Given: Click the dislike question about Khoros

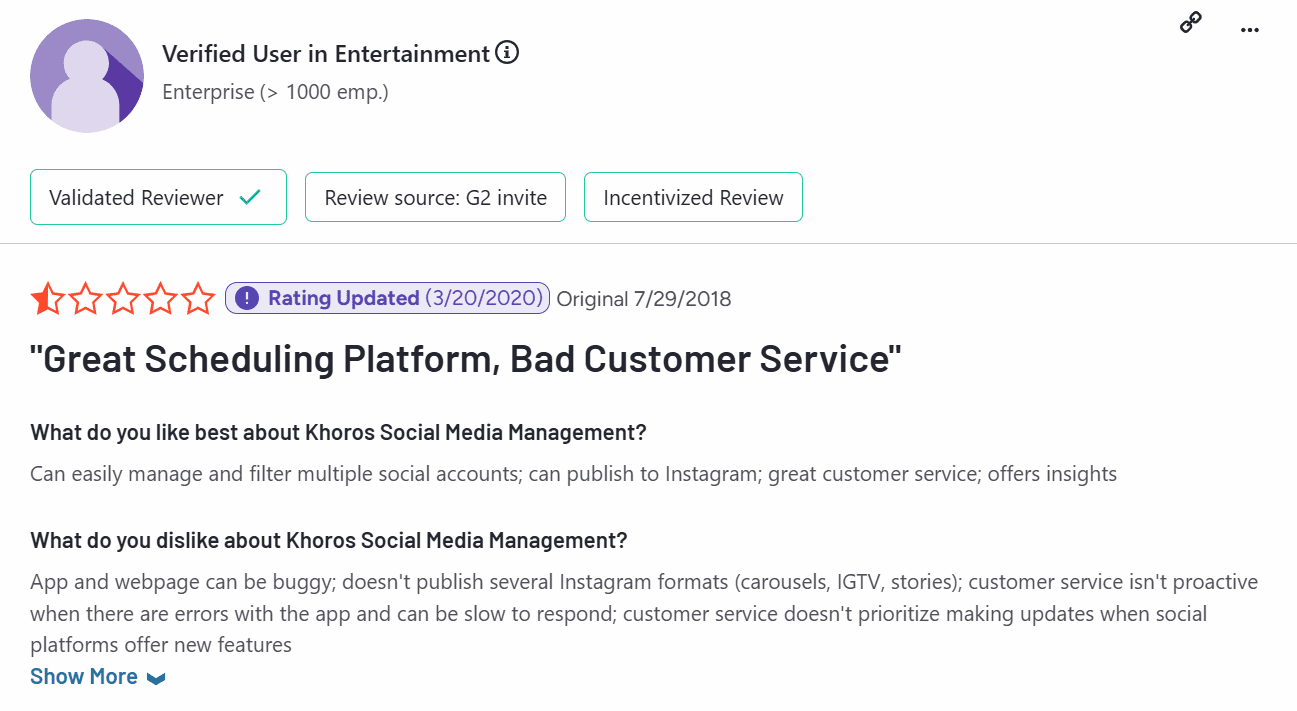Looking at the screenshot, I should point(327,540).
